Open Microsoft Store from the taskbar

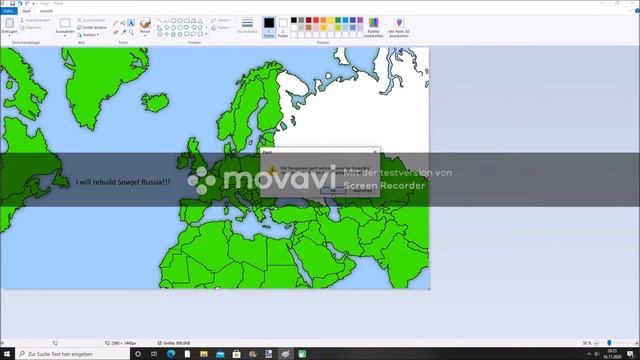point(236,354)
